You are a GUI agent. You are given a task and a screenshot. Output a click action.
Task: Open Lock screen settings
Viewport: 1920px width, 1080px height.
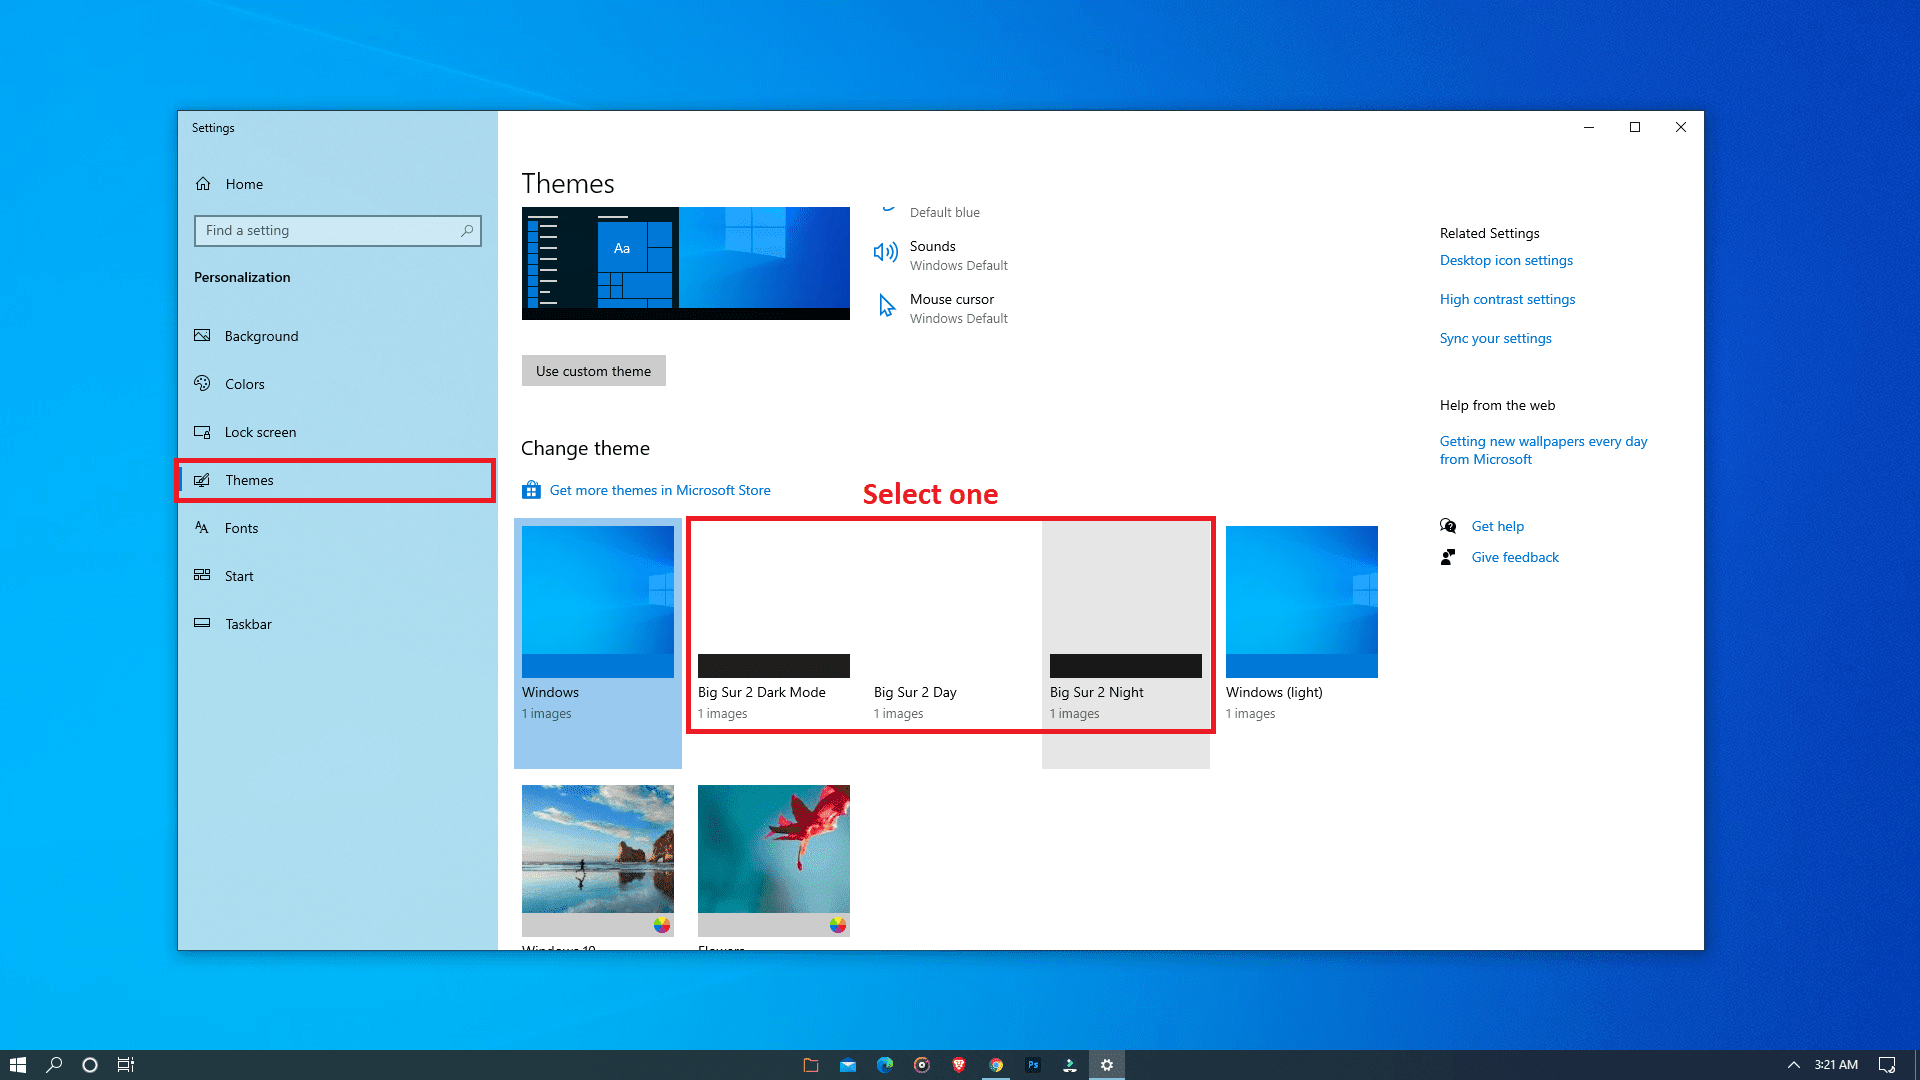(x=260, y=432)
